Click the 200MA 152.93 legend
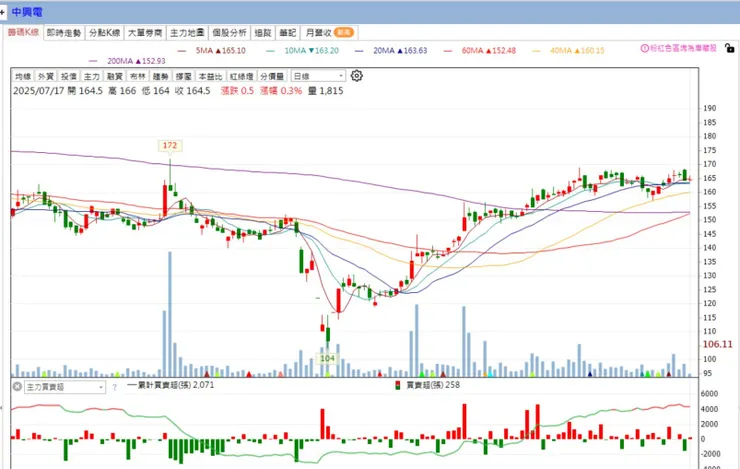Screen dimensions: 740x469 127,61
